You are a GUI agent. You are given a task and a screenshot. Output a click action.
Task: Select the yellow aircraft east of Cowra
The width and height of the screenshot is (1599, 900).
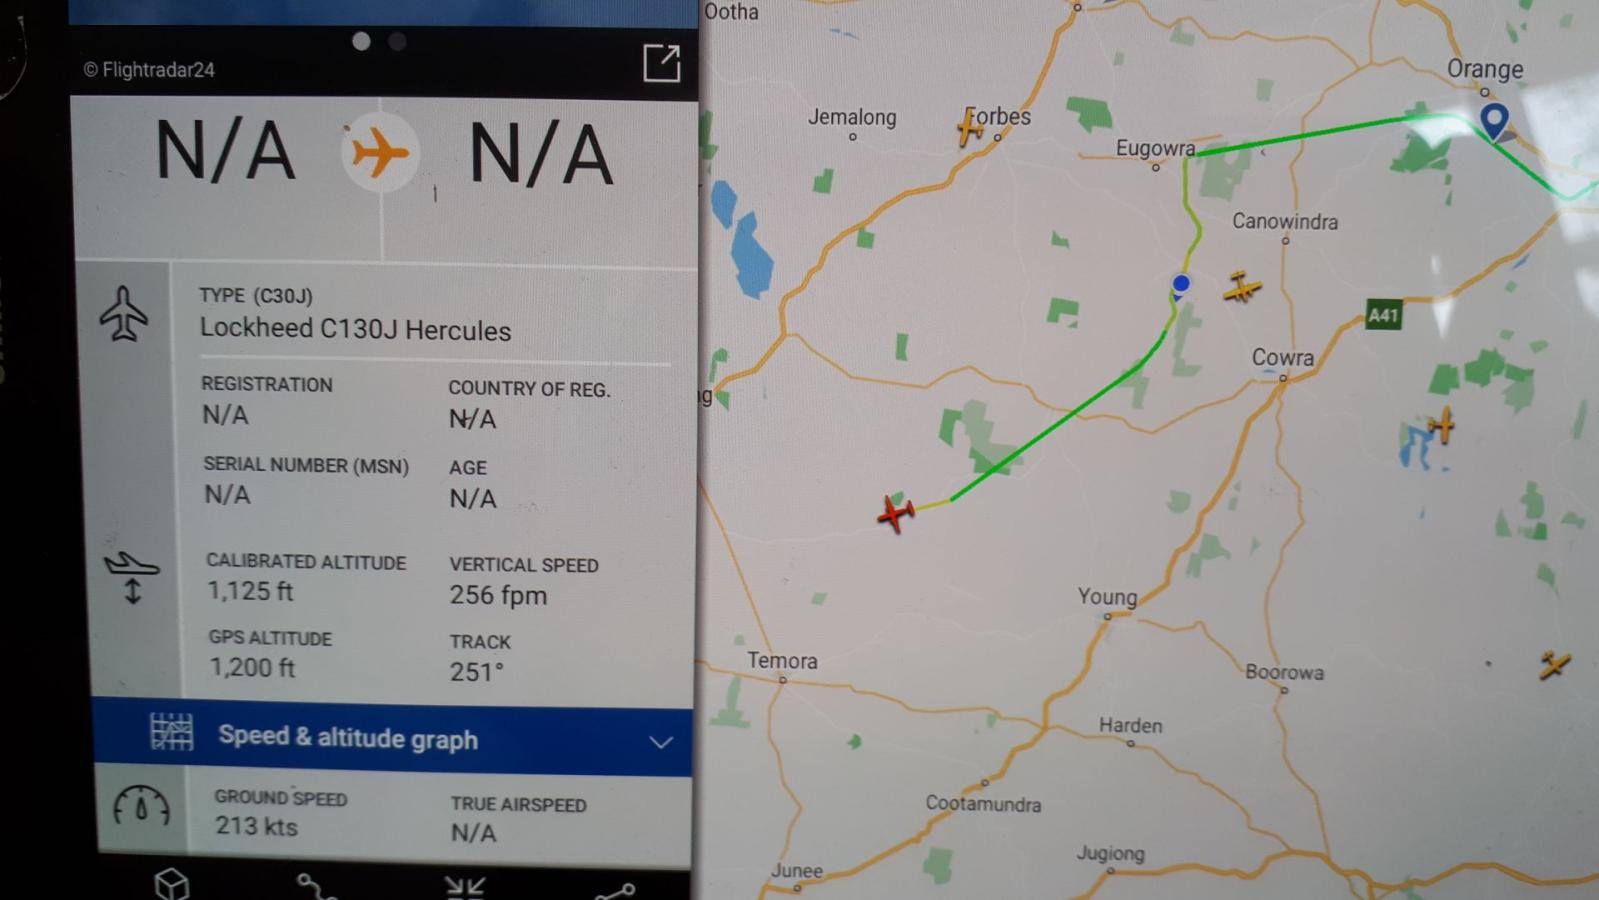point(1441,425)
